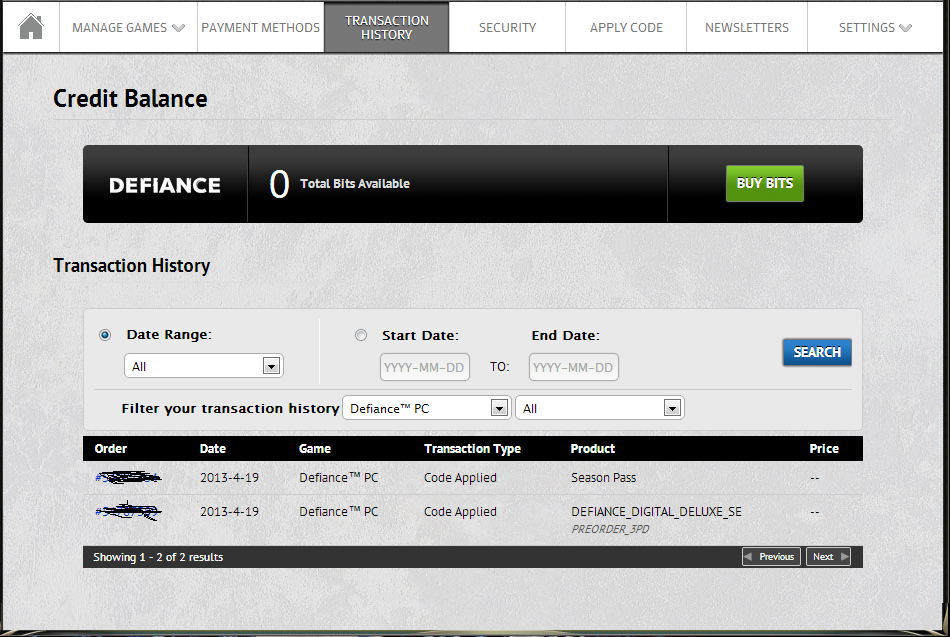The width and height of the screenshot is (950, 637).
Task: Click the Code Applied cell in Season Pass row
Action: [x=460, y=478]
